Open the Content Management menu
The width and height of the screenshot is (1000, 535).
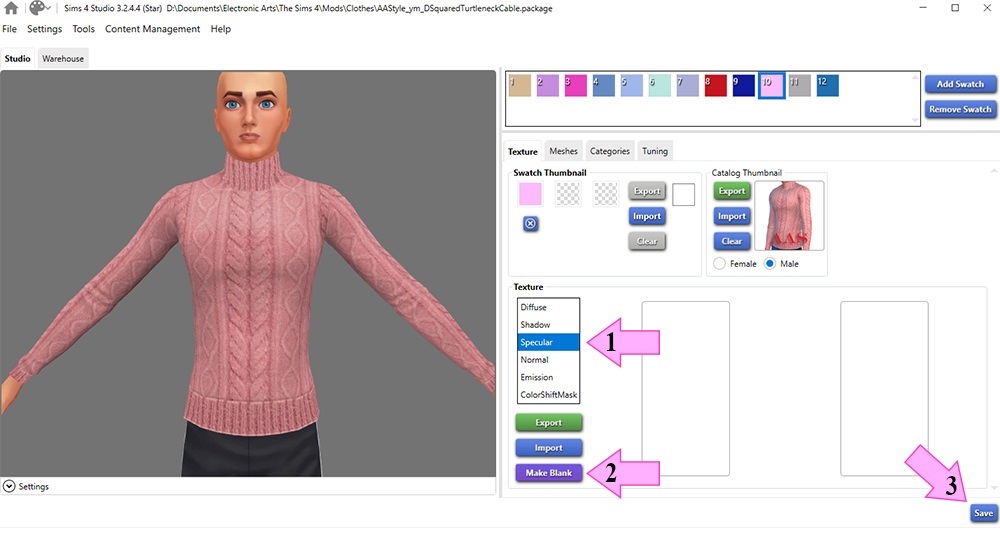point(152,29)
